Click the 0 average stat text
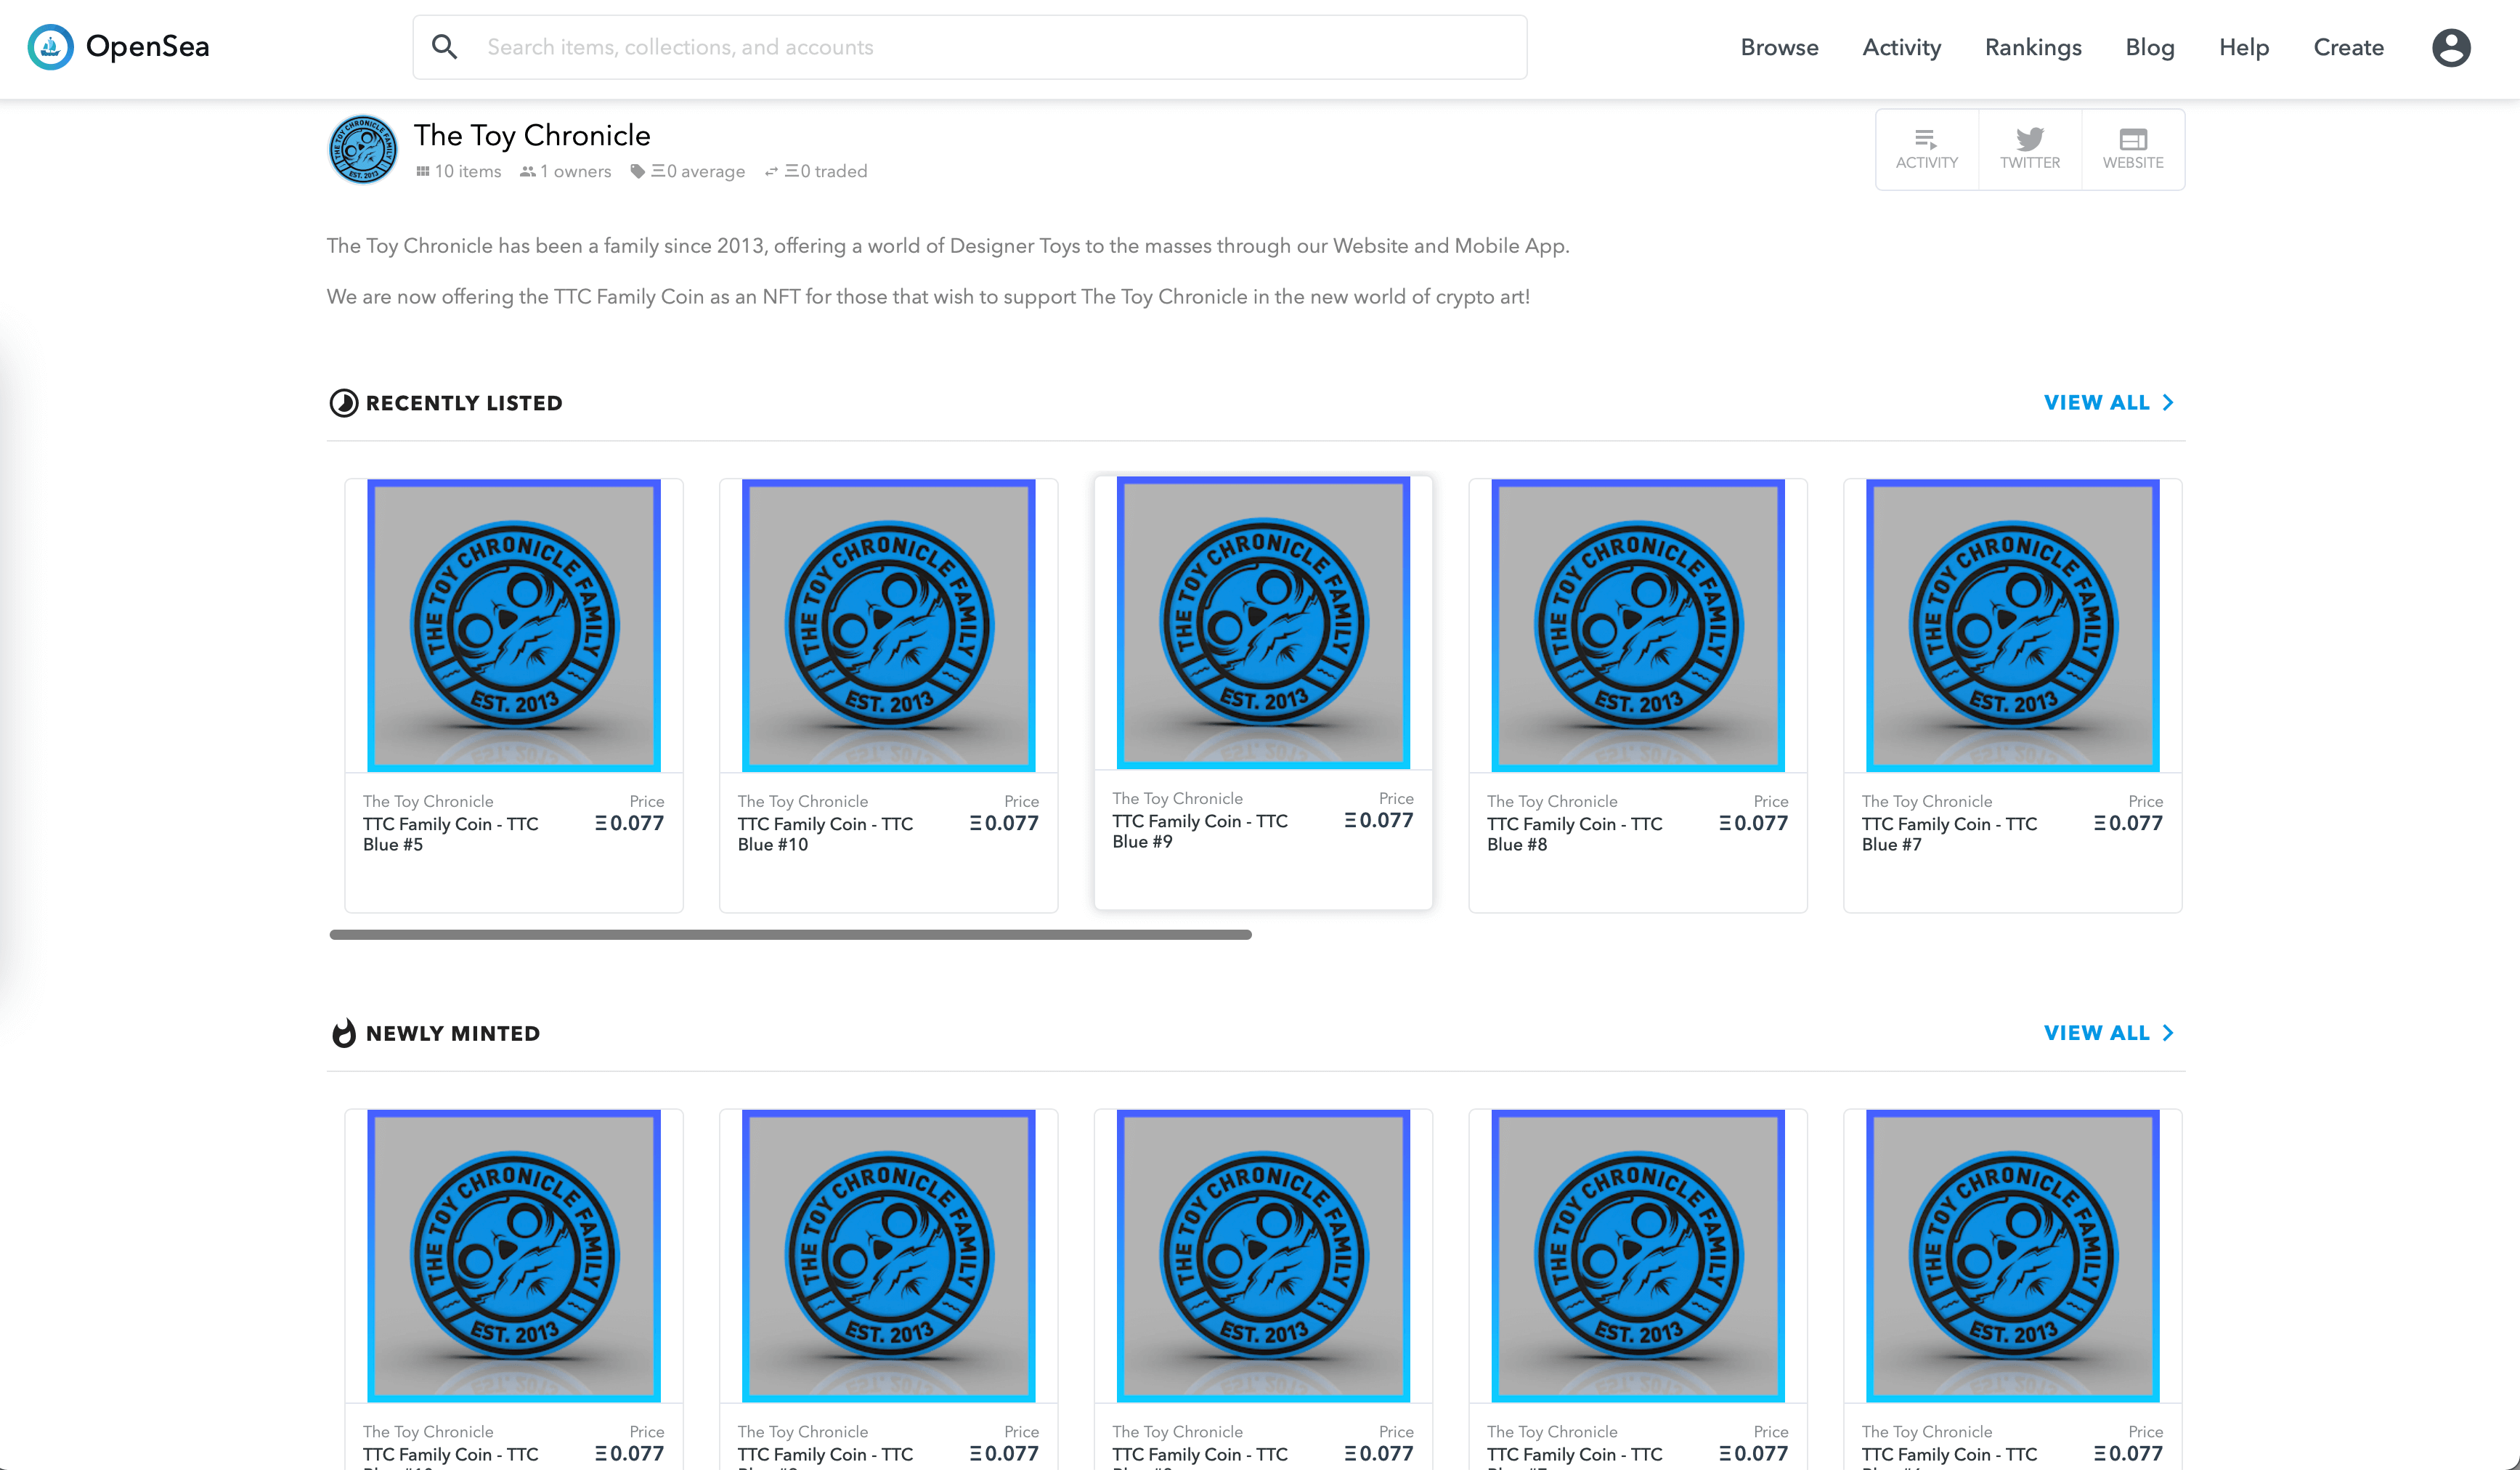 pyautogui.click(x=698, y=171)
